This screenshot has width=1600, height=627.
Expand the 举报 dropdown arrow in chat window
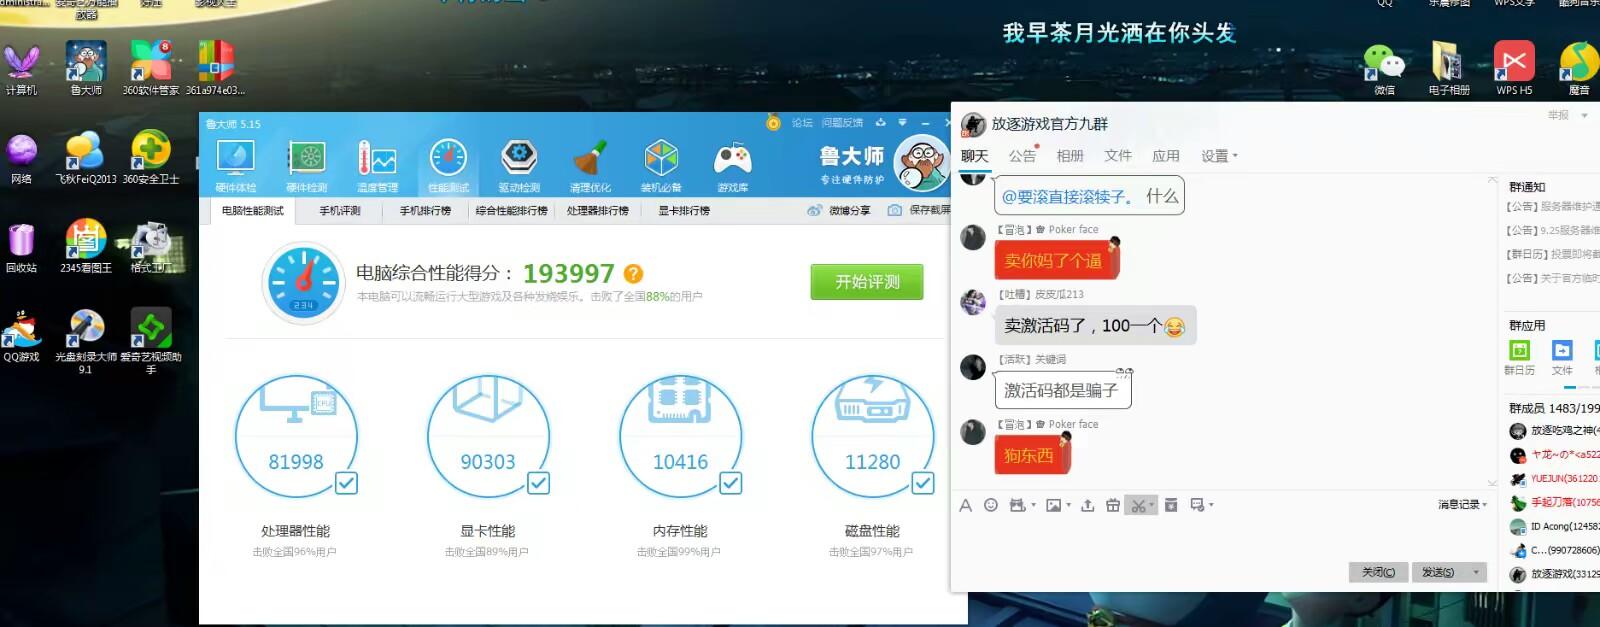click(1585, 116)
